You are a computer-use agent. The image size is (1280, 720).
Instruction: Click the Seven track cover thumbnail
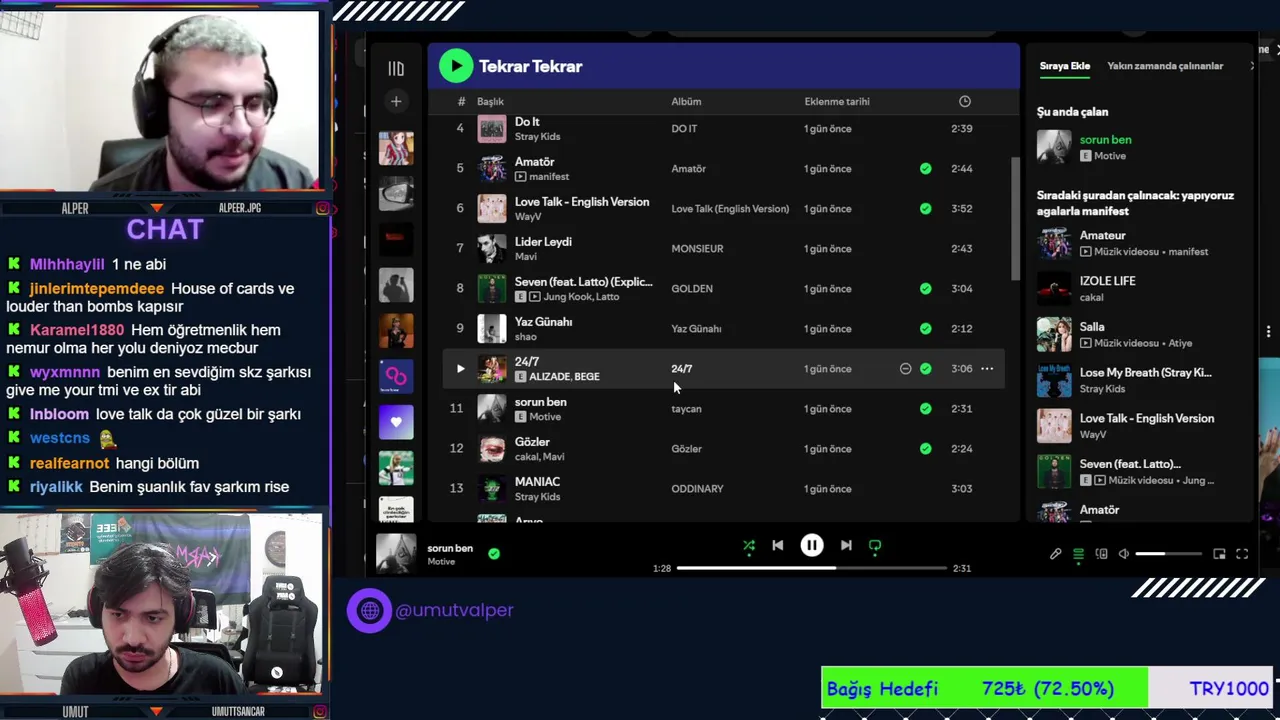[492, 288]
